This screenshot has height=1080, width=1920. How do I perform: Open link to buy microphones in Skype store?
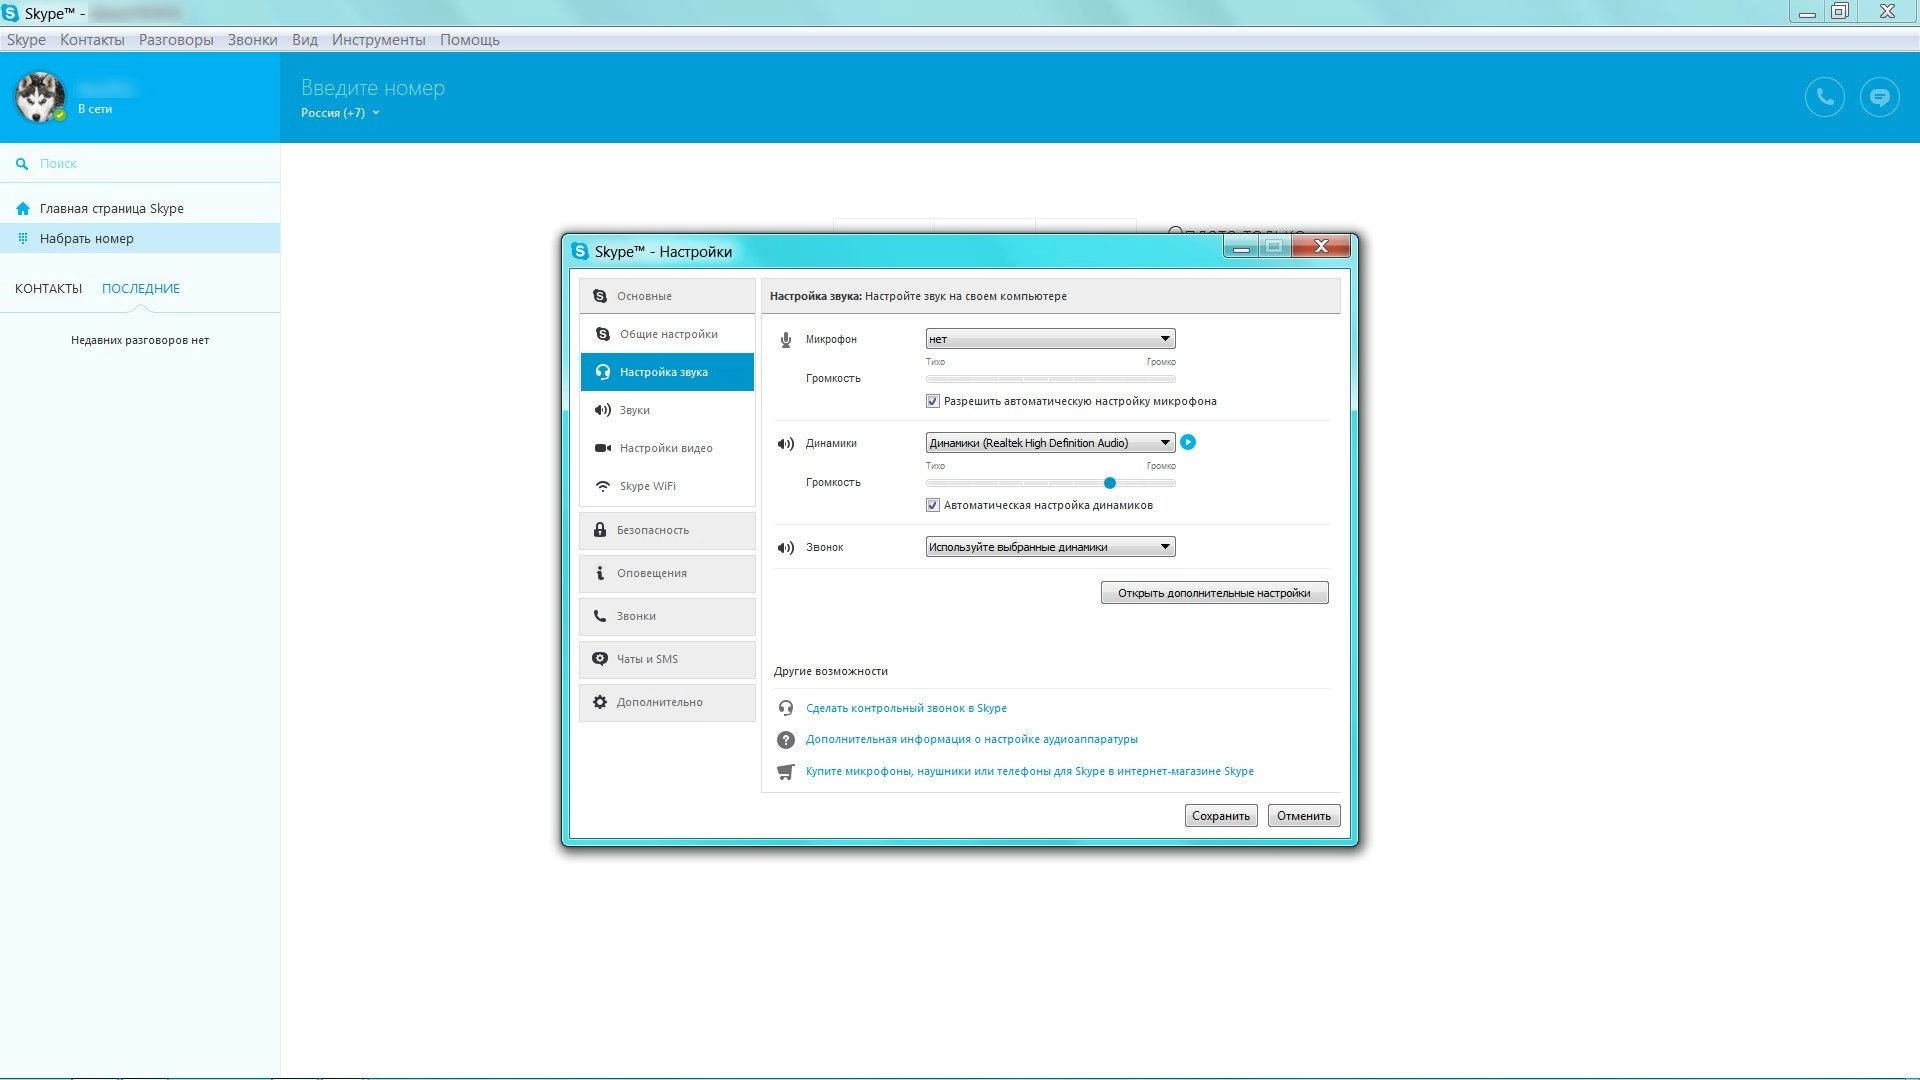tap(1030, 772)
